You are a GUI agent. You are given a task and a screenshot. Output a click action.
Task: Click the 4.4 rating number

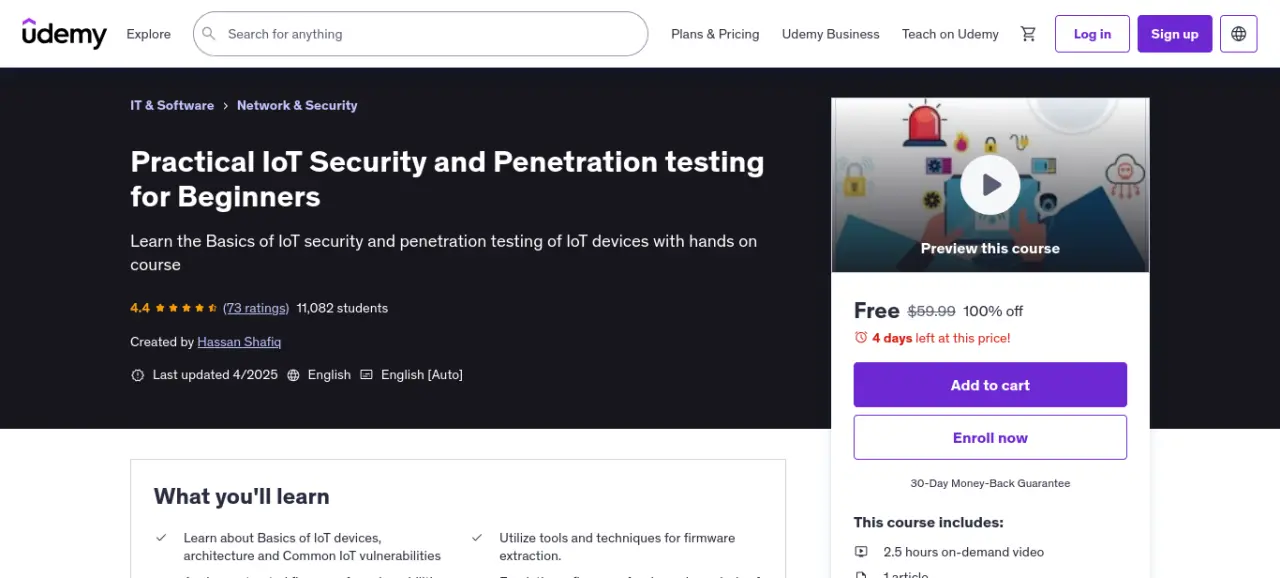coord(139,308)
